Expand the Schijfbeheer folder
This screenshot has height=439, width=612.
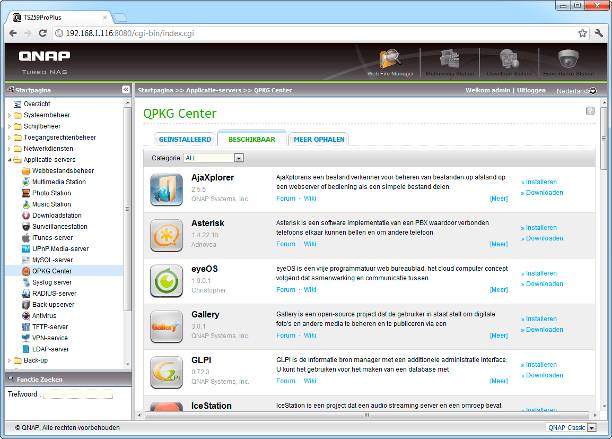tap(9, 126)
